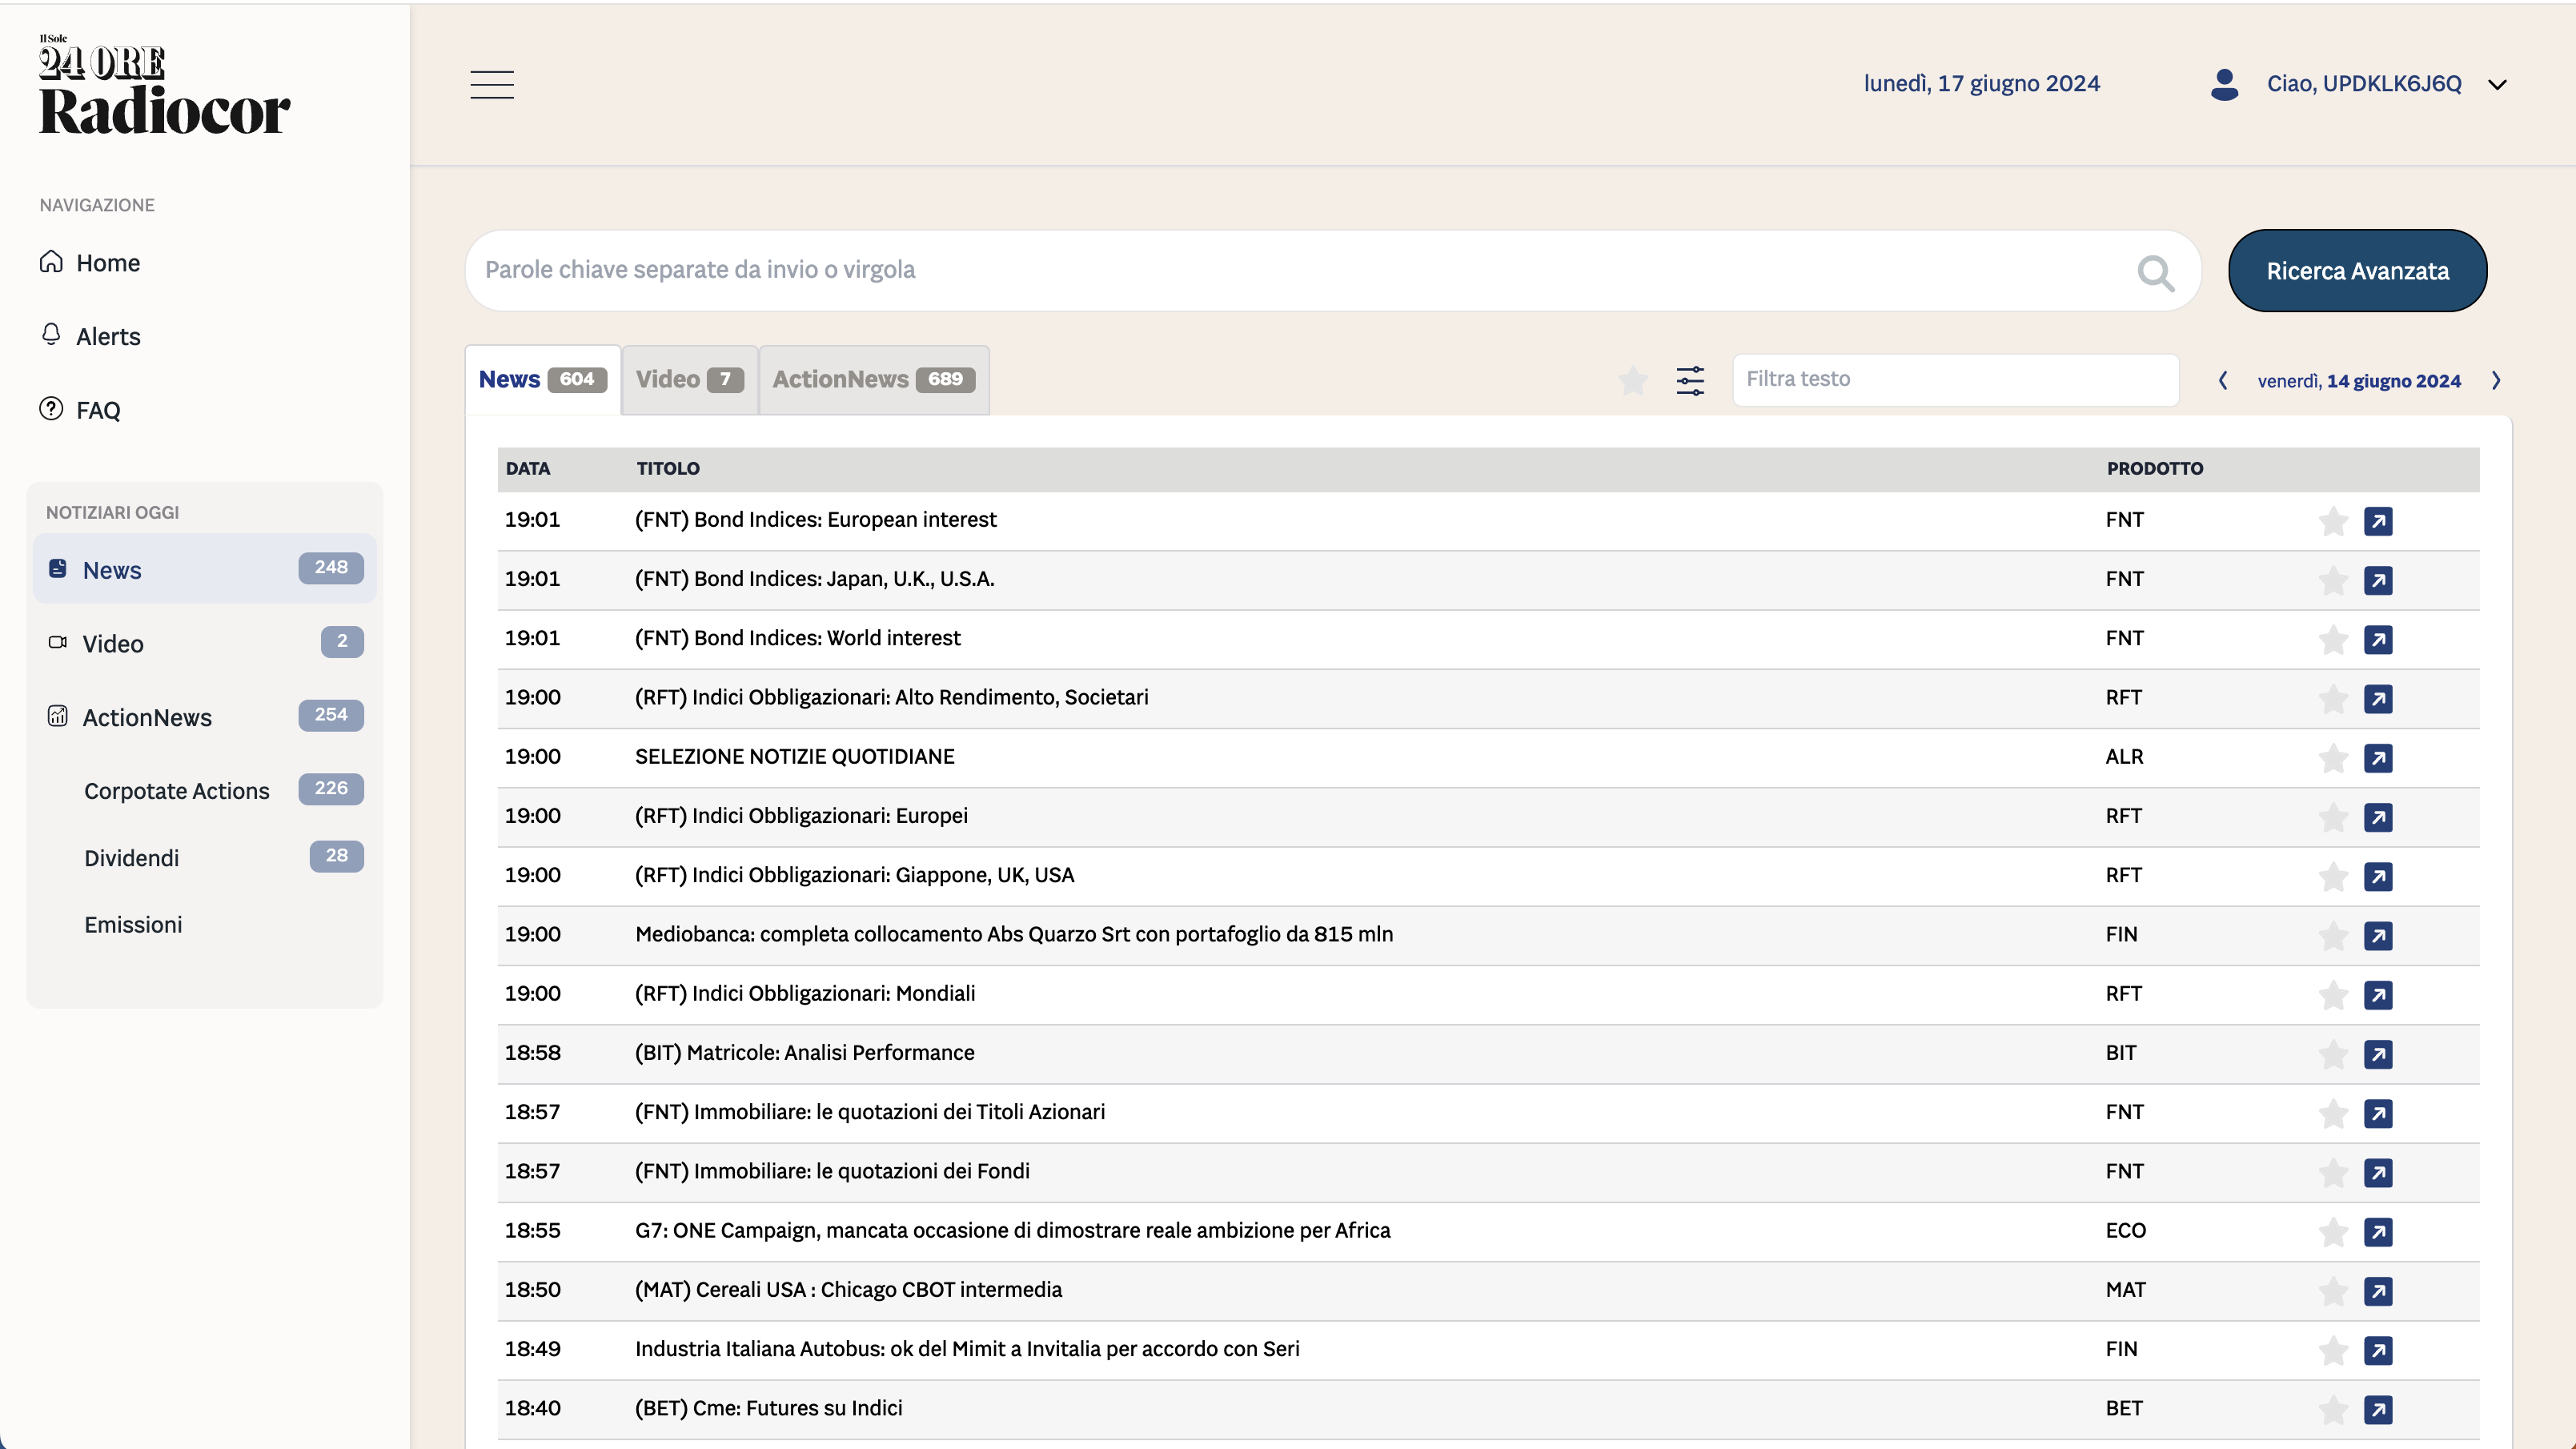
Task: Go to the next date with the right chevron
Action: (2496, 380)
